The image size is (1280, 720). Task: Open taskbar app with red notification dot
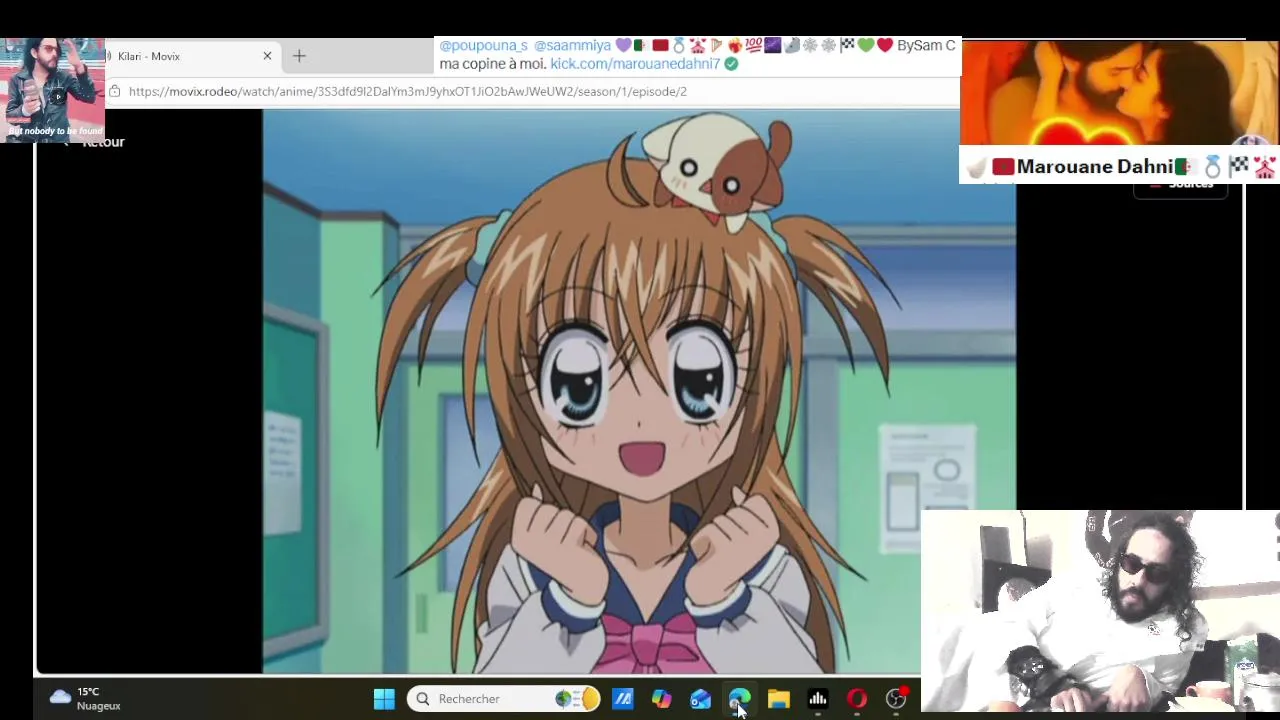[897, 699]
